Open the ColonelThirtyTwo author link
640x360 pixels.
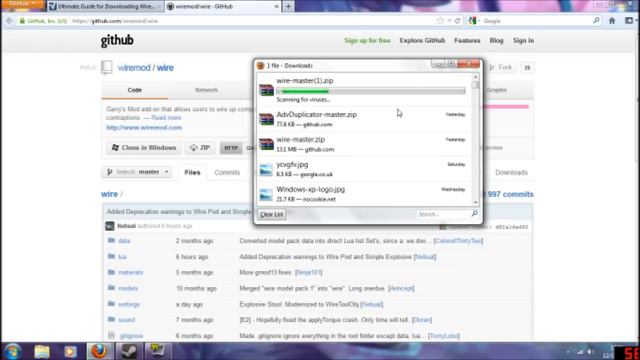(x=458, y=241)
